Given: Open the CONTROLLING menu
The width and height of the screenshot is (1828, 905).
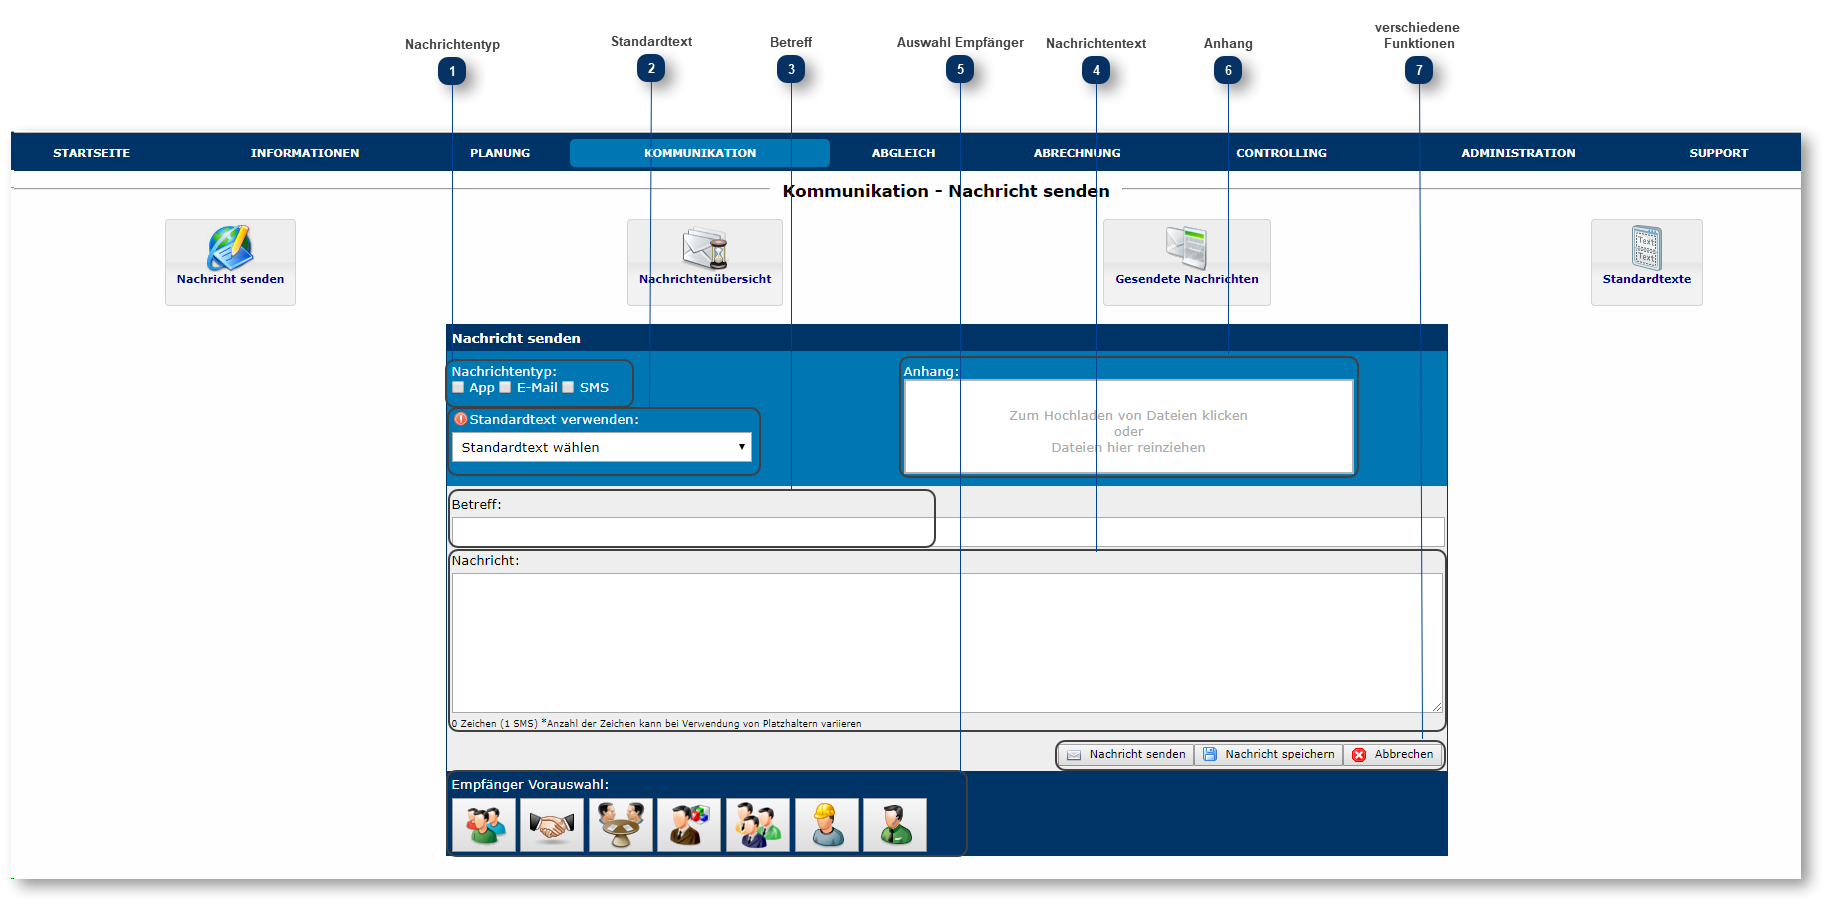Looking at the screenshot, I should [x=1281, y=153].
